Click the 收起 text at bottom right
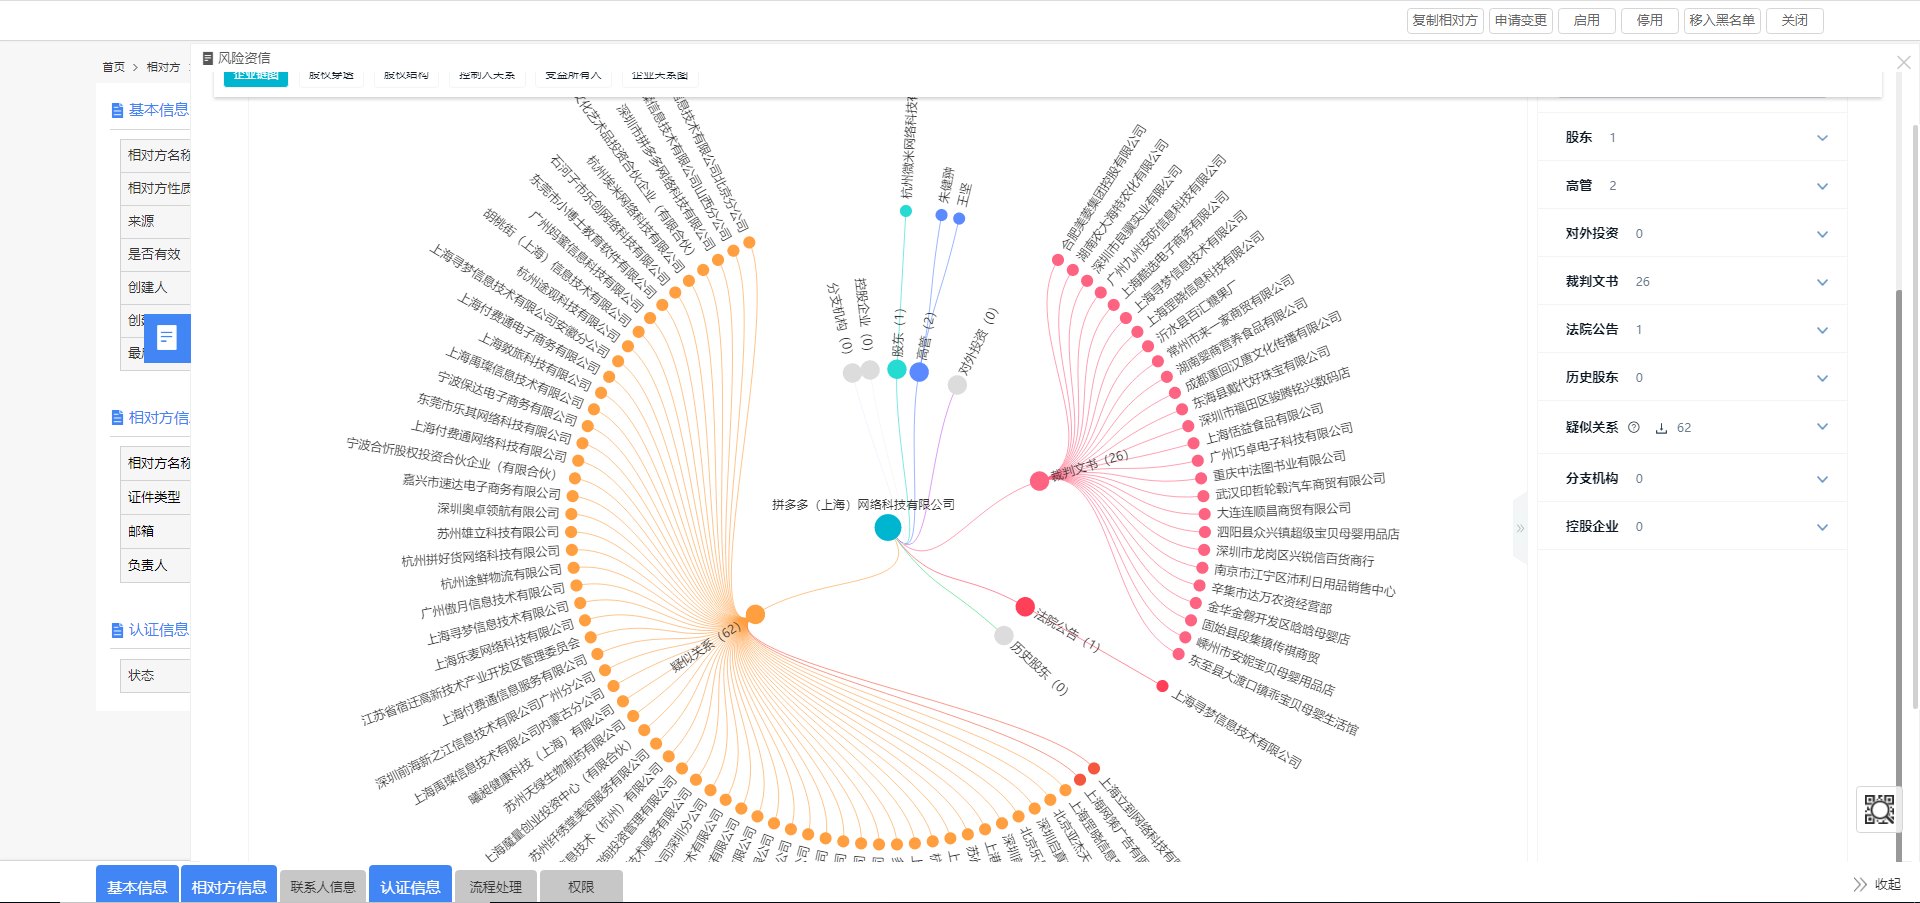1920x903 pixels. point(1888,885)
